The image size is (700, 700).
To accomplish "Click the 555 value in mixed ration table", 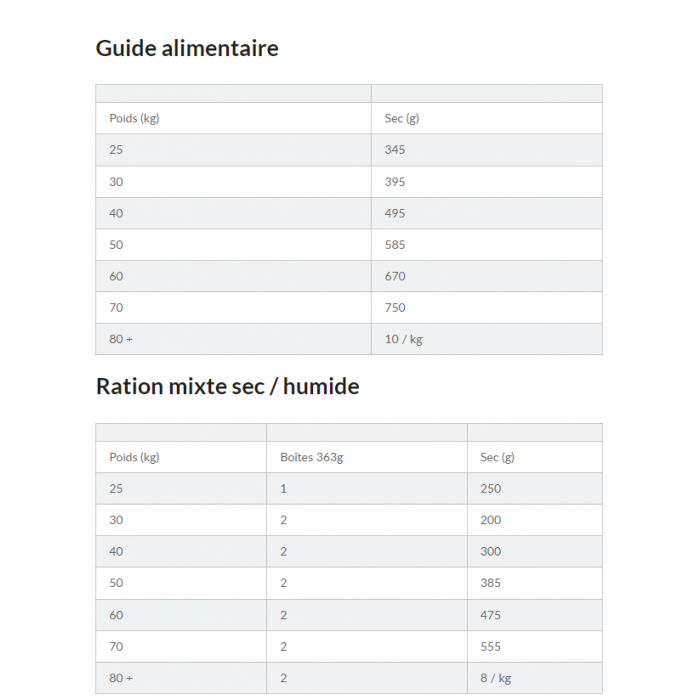I will pos(490,646).
